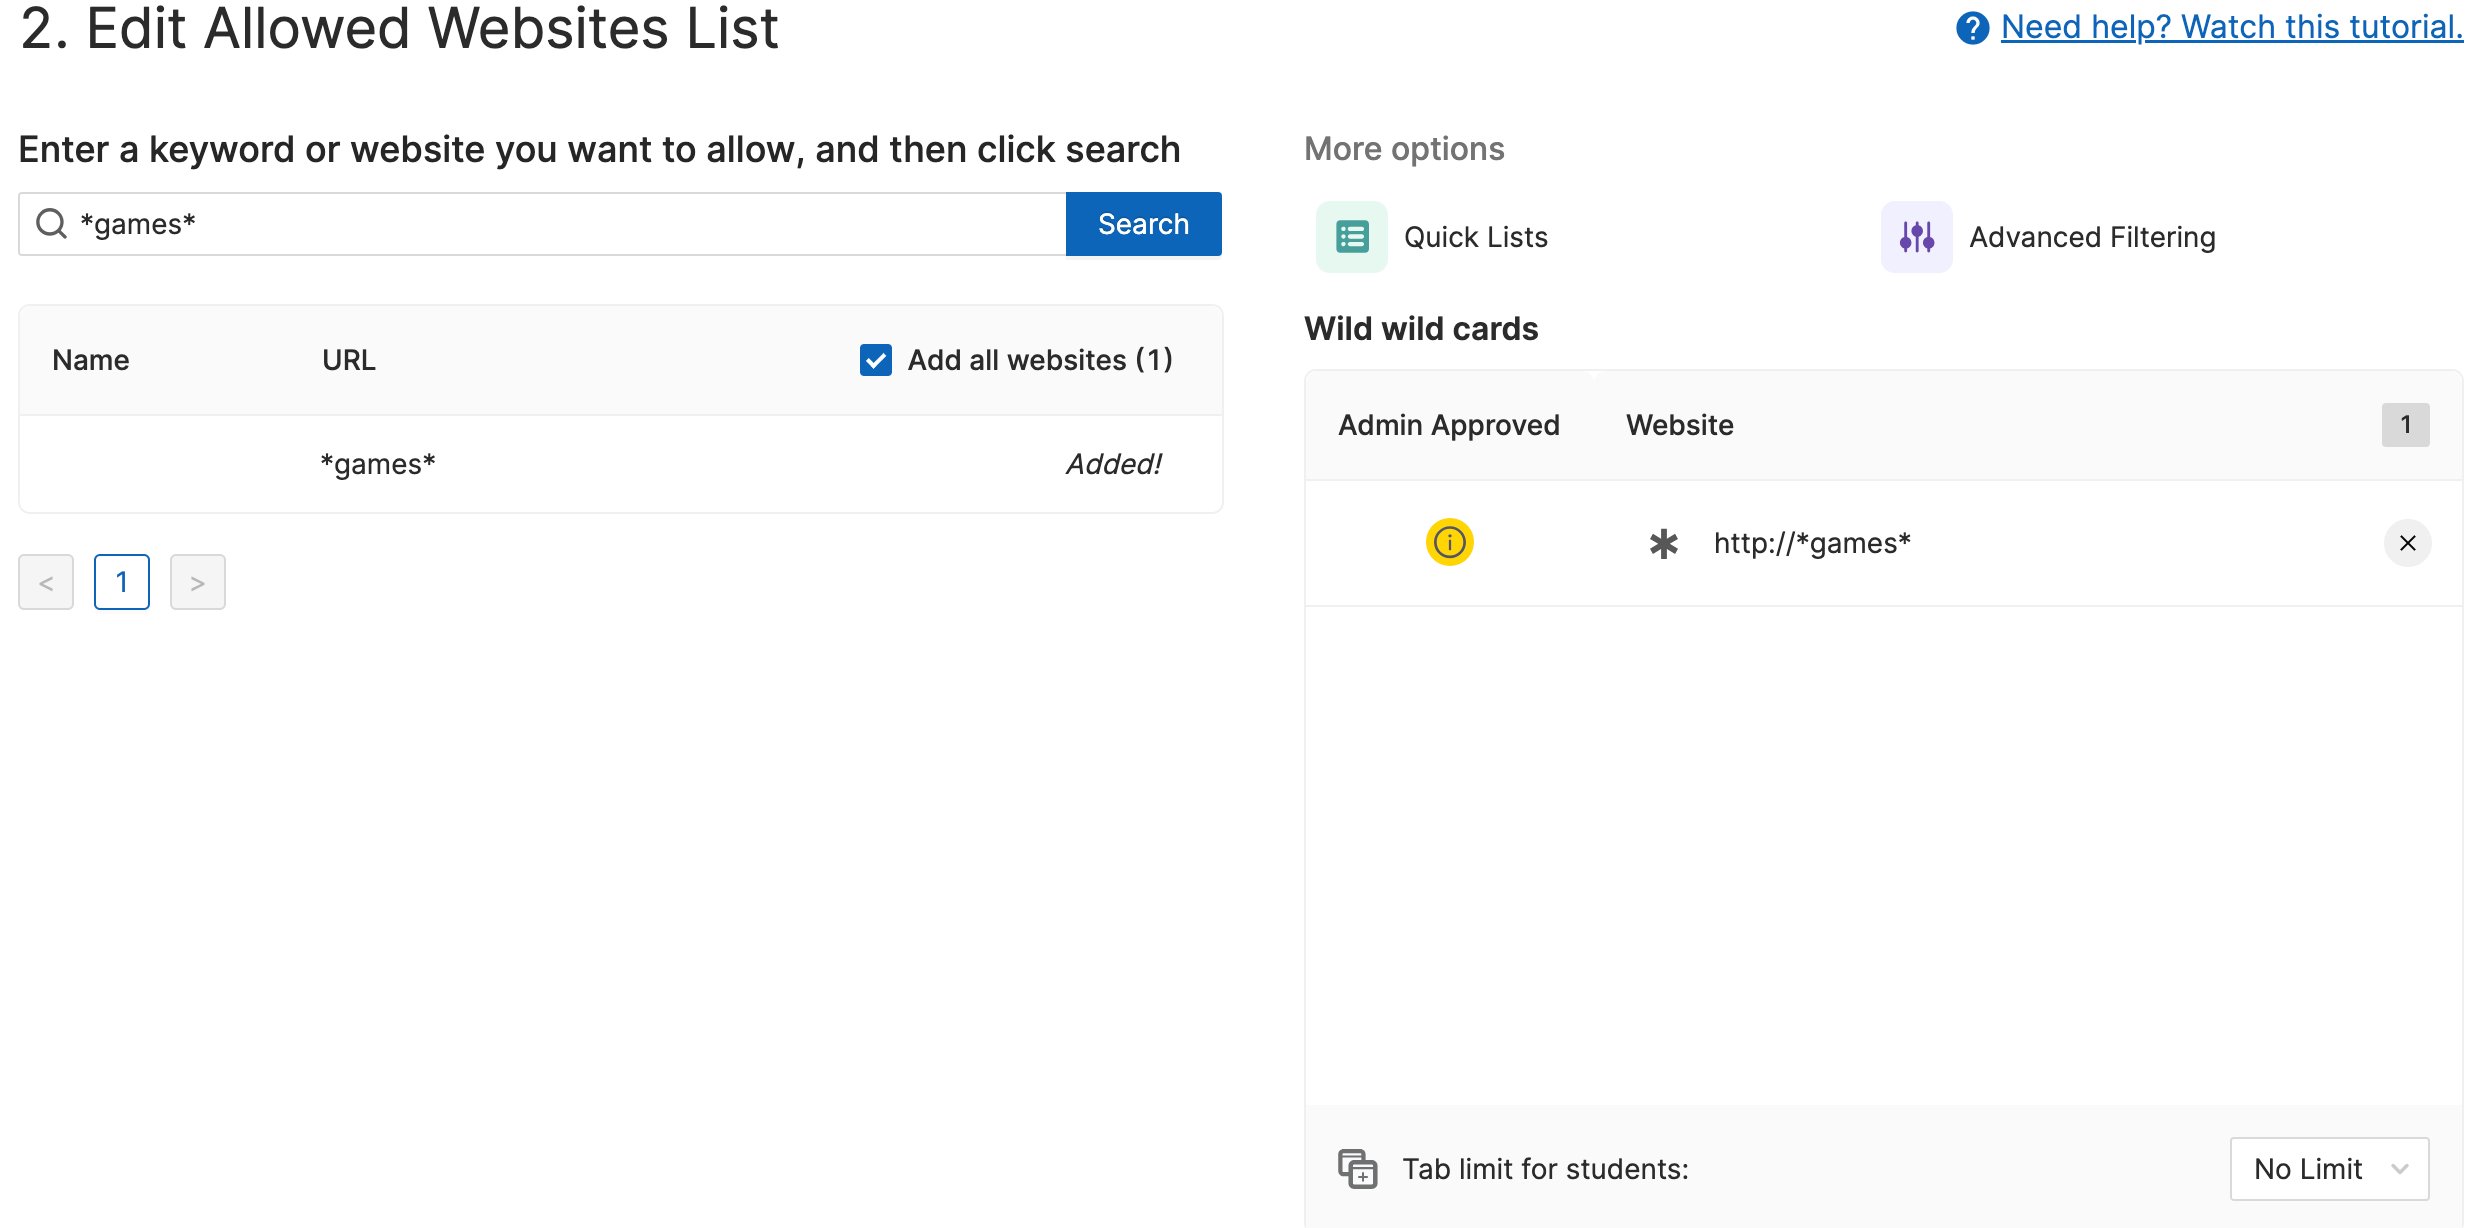Click the *games* URL result row

(620, 464)
